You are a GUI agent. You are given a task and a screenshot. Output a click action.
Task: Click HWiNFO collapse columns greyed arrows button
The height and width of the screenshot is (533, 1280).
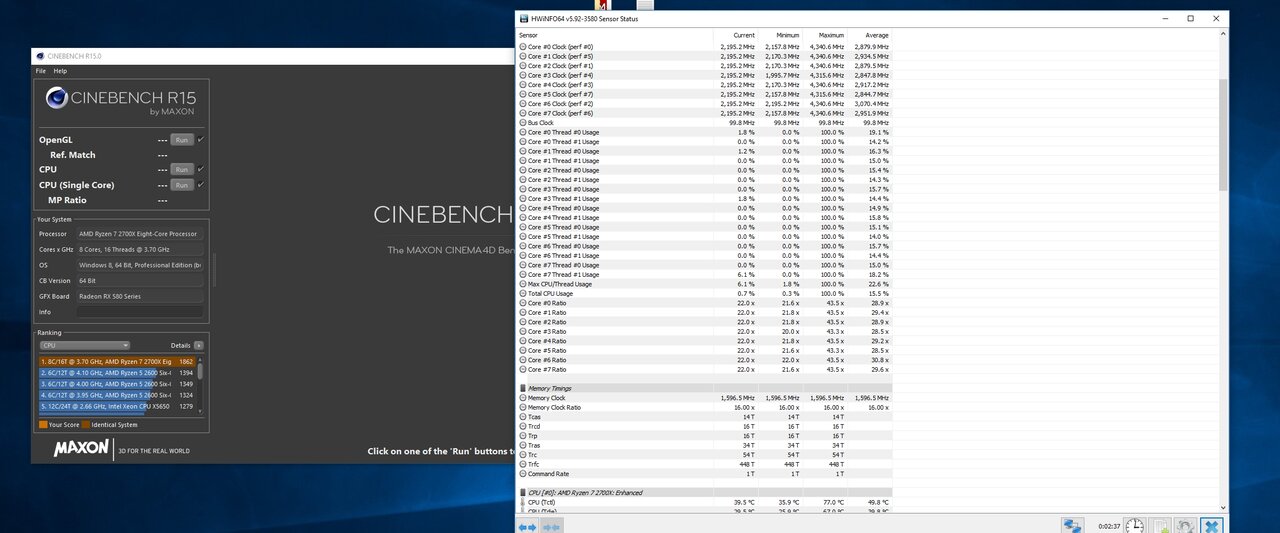(552, 525)
